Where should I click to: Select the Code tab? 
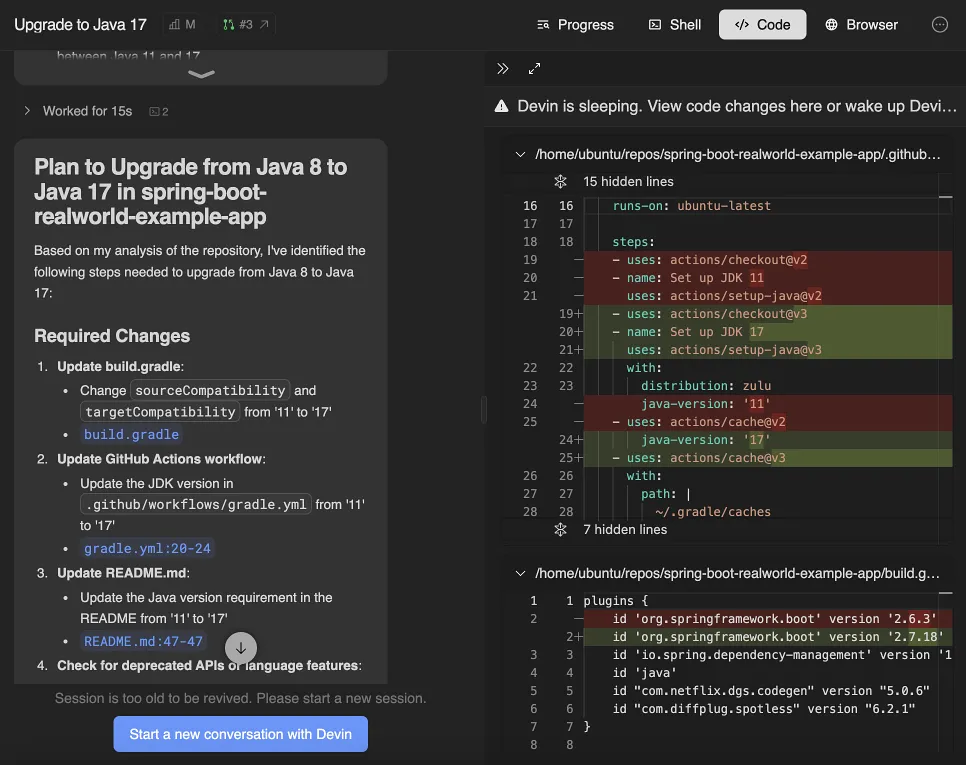pos(762,25)
